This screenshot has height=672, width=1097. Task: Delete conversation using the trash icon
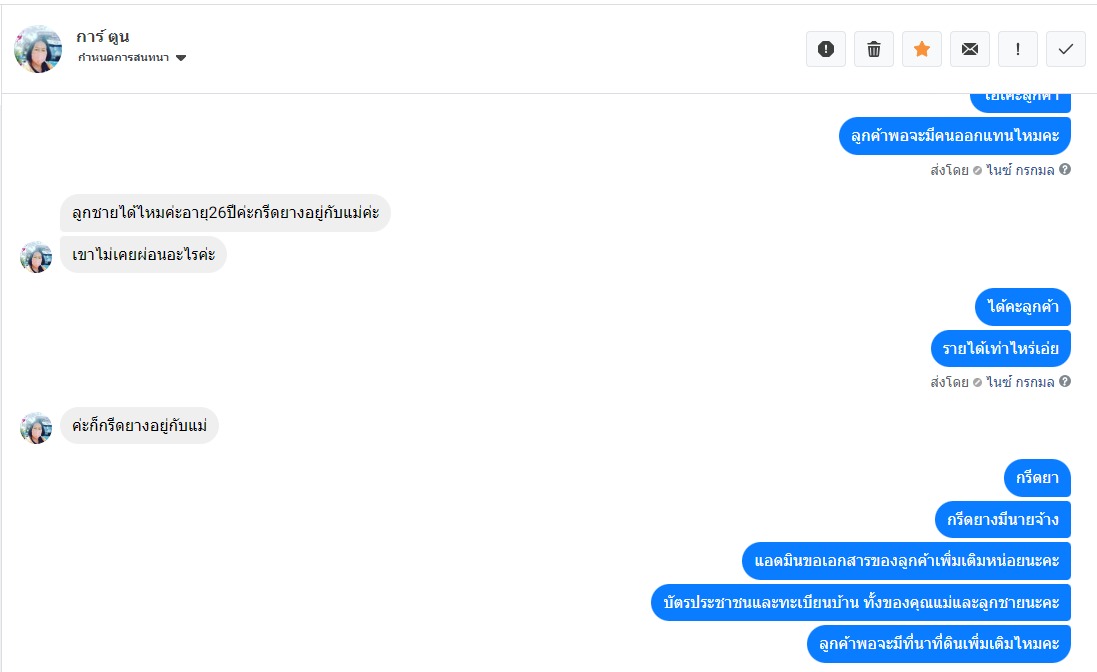point(874,49)
